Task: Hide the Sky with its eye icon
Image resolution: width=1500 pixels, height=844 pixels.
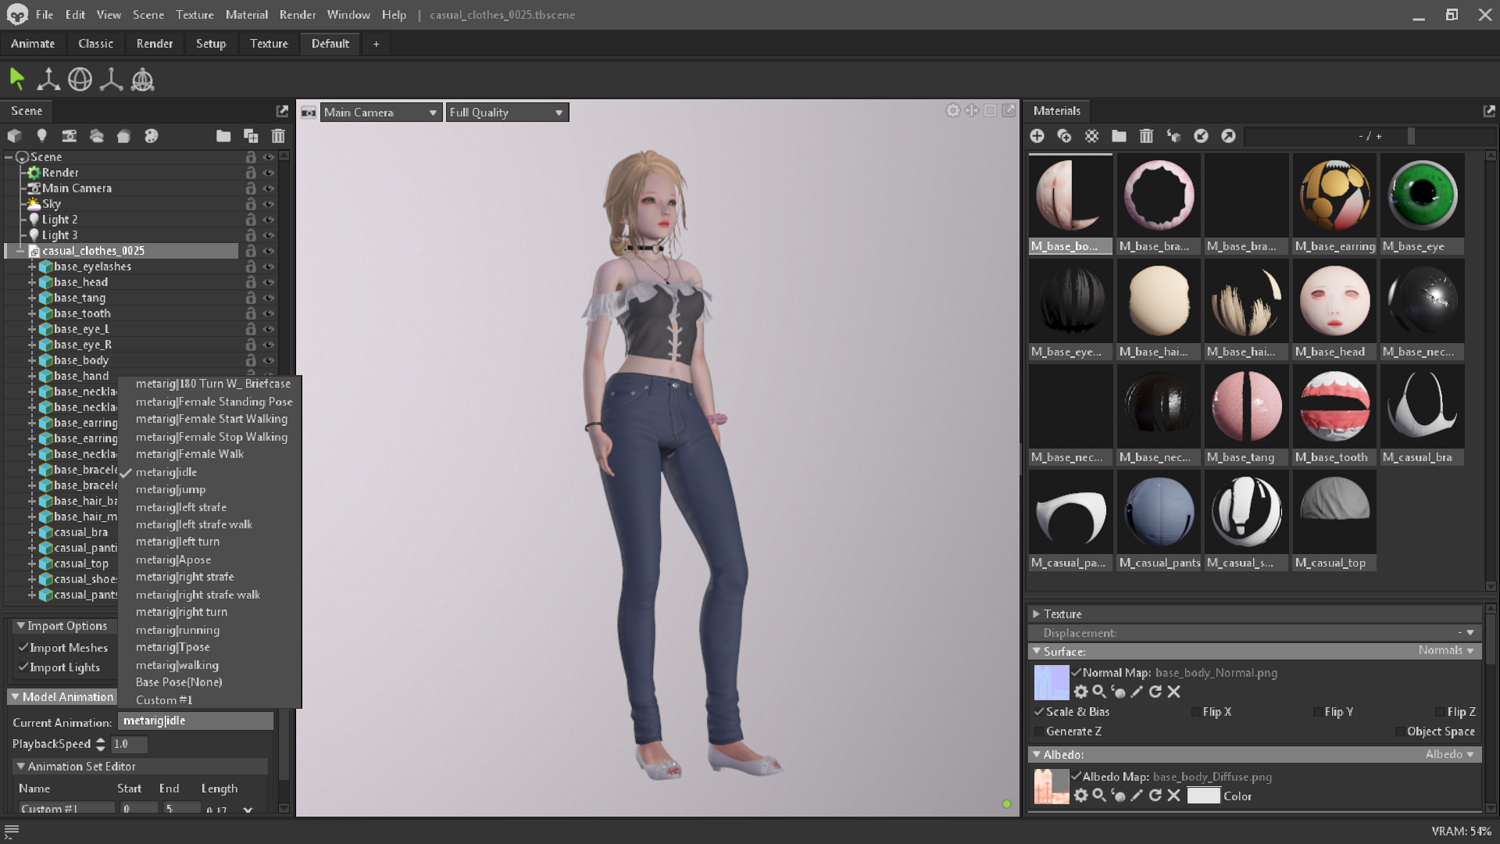Action: (x=268, y=204)
